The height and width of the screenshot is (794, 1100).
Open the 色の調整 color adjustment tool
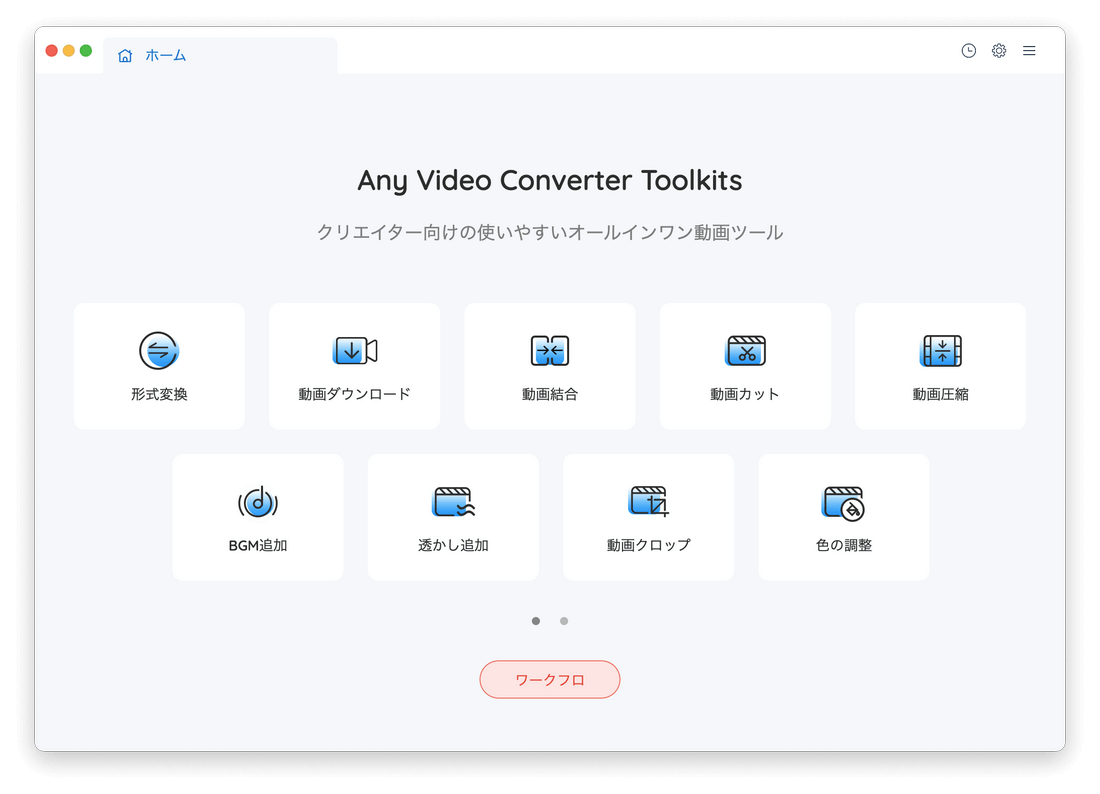(844, 517)
